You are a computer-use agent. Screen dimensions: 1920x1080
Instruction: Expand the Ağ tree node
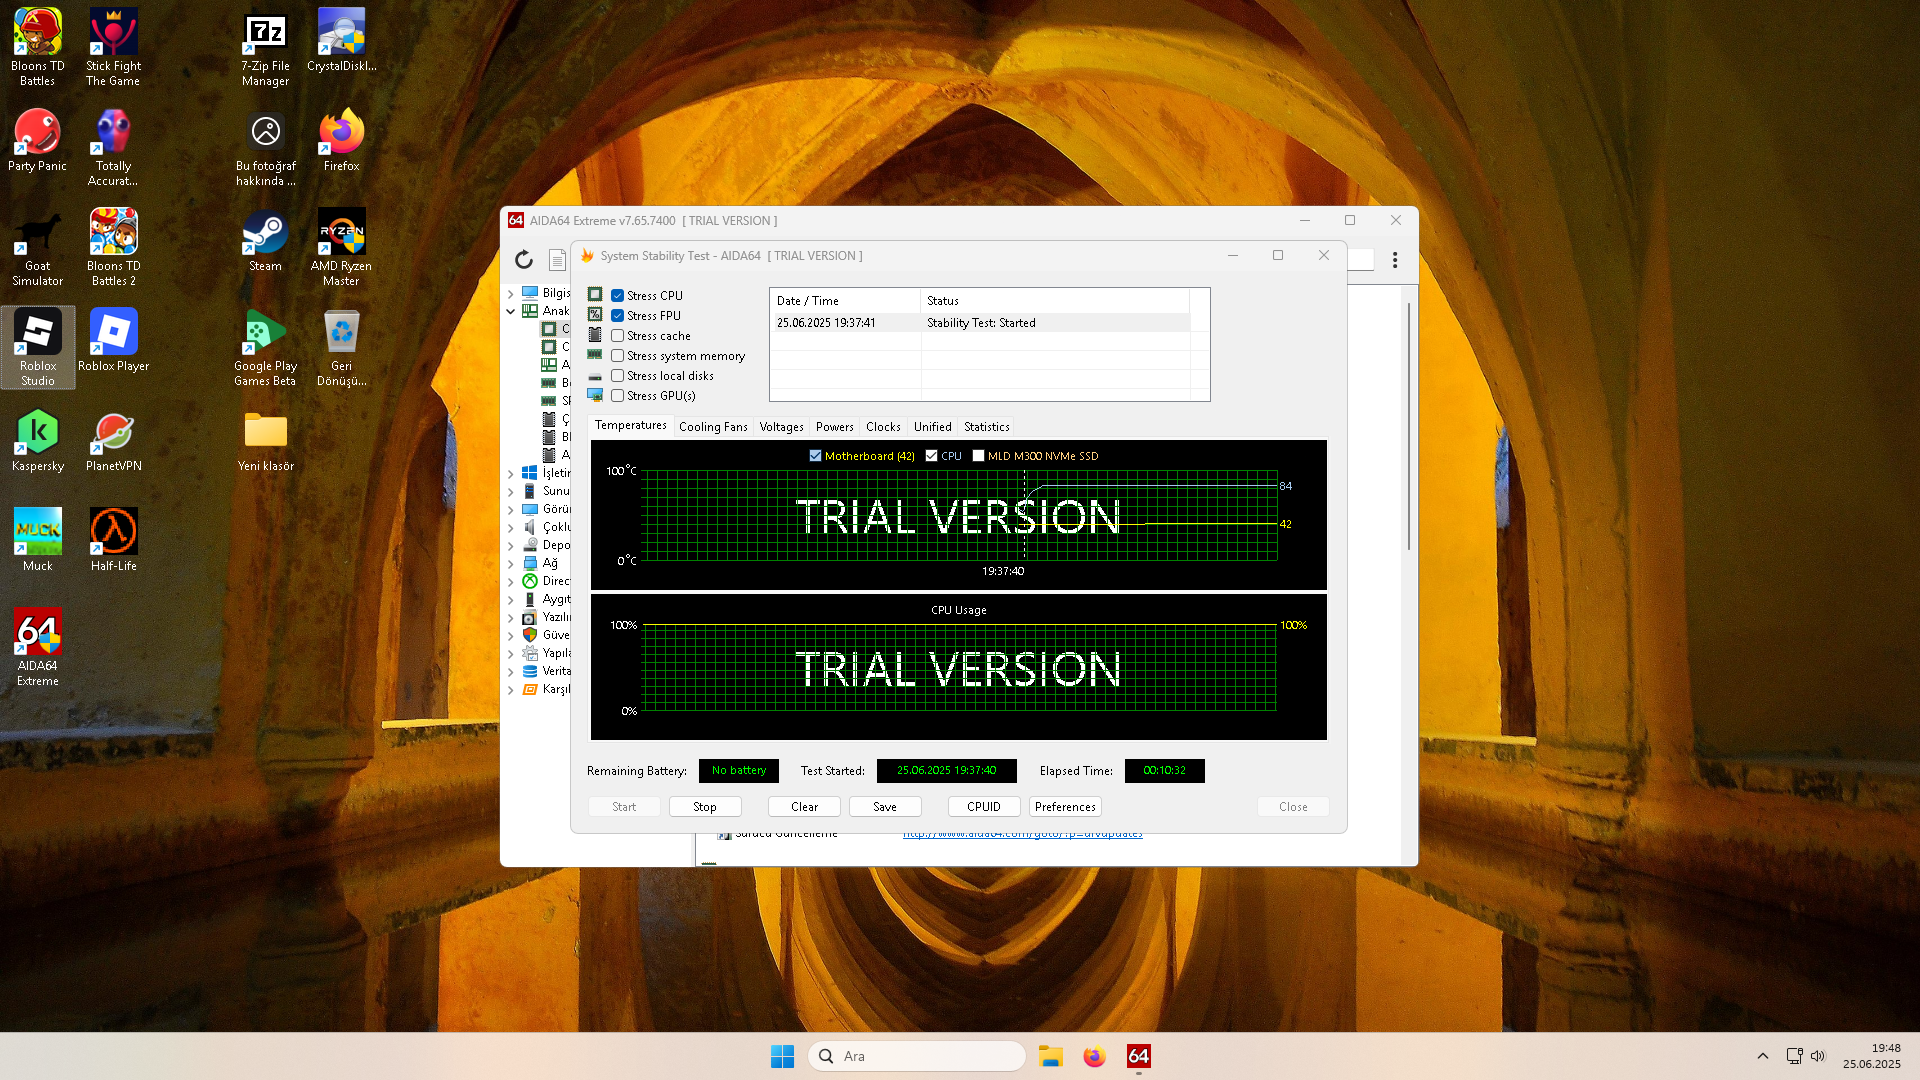511,563
